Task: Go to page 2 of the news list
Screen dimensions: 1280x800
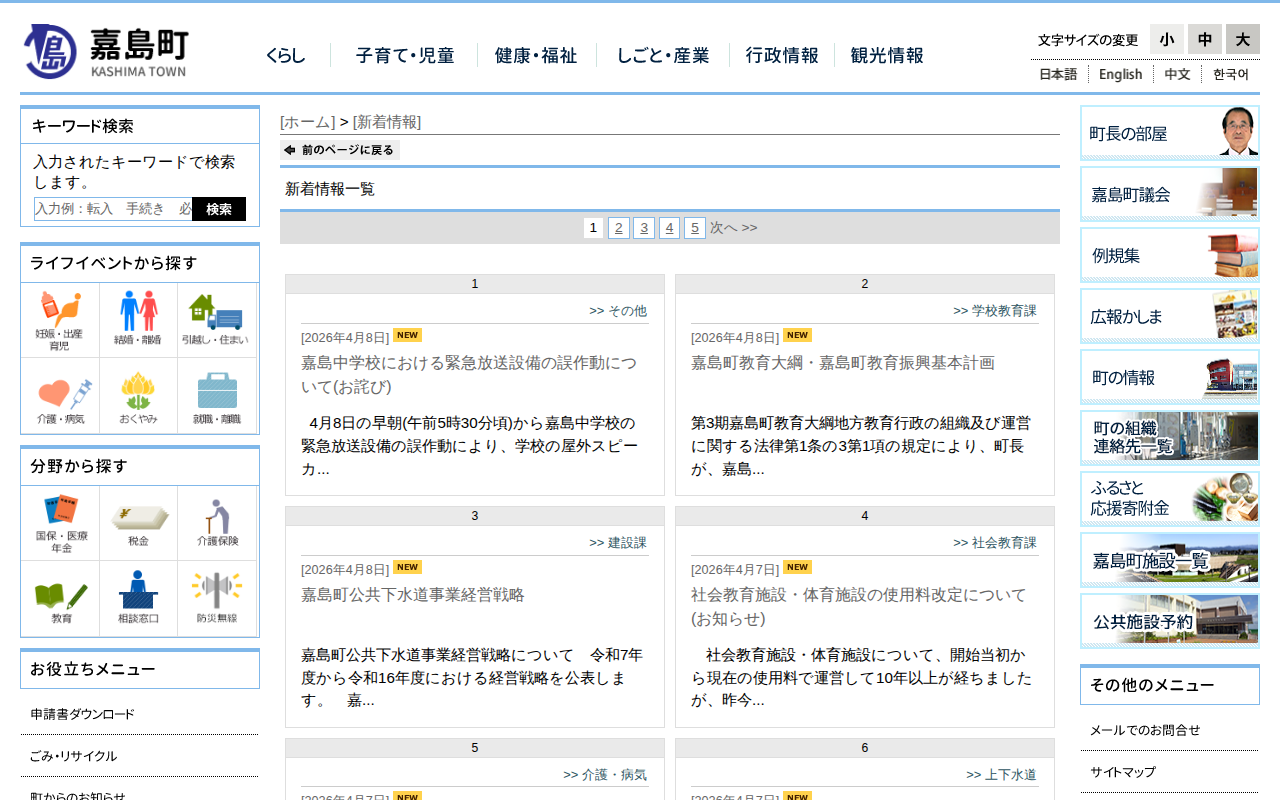Action: tap(619, 228)
